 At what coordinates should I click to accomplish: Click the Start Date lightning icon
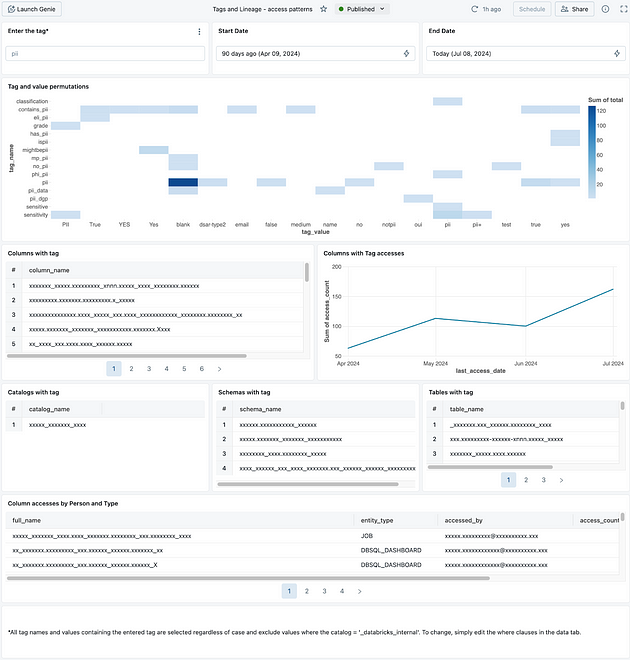[x=406, y=53]
